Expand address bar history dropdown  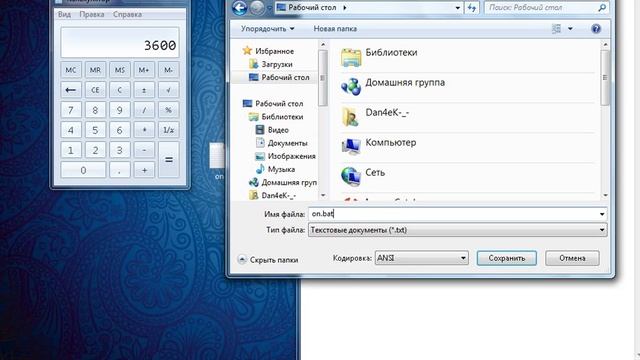(x=457, y=8)
